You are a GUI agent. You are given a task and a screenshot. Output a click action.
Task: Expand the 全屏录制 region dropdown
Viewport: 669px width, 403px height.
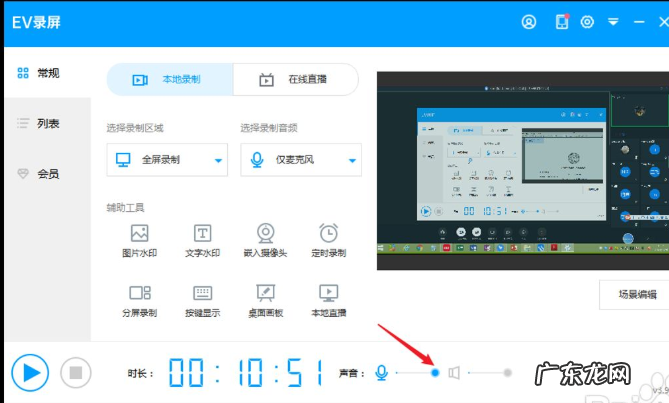coord(167,160)
